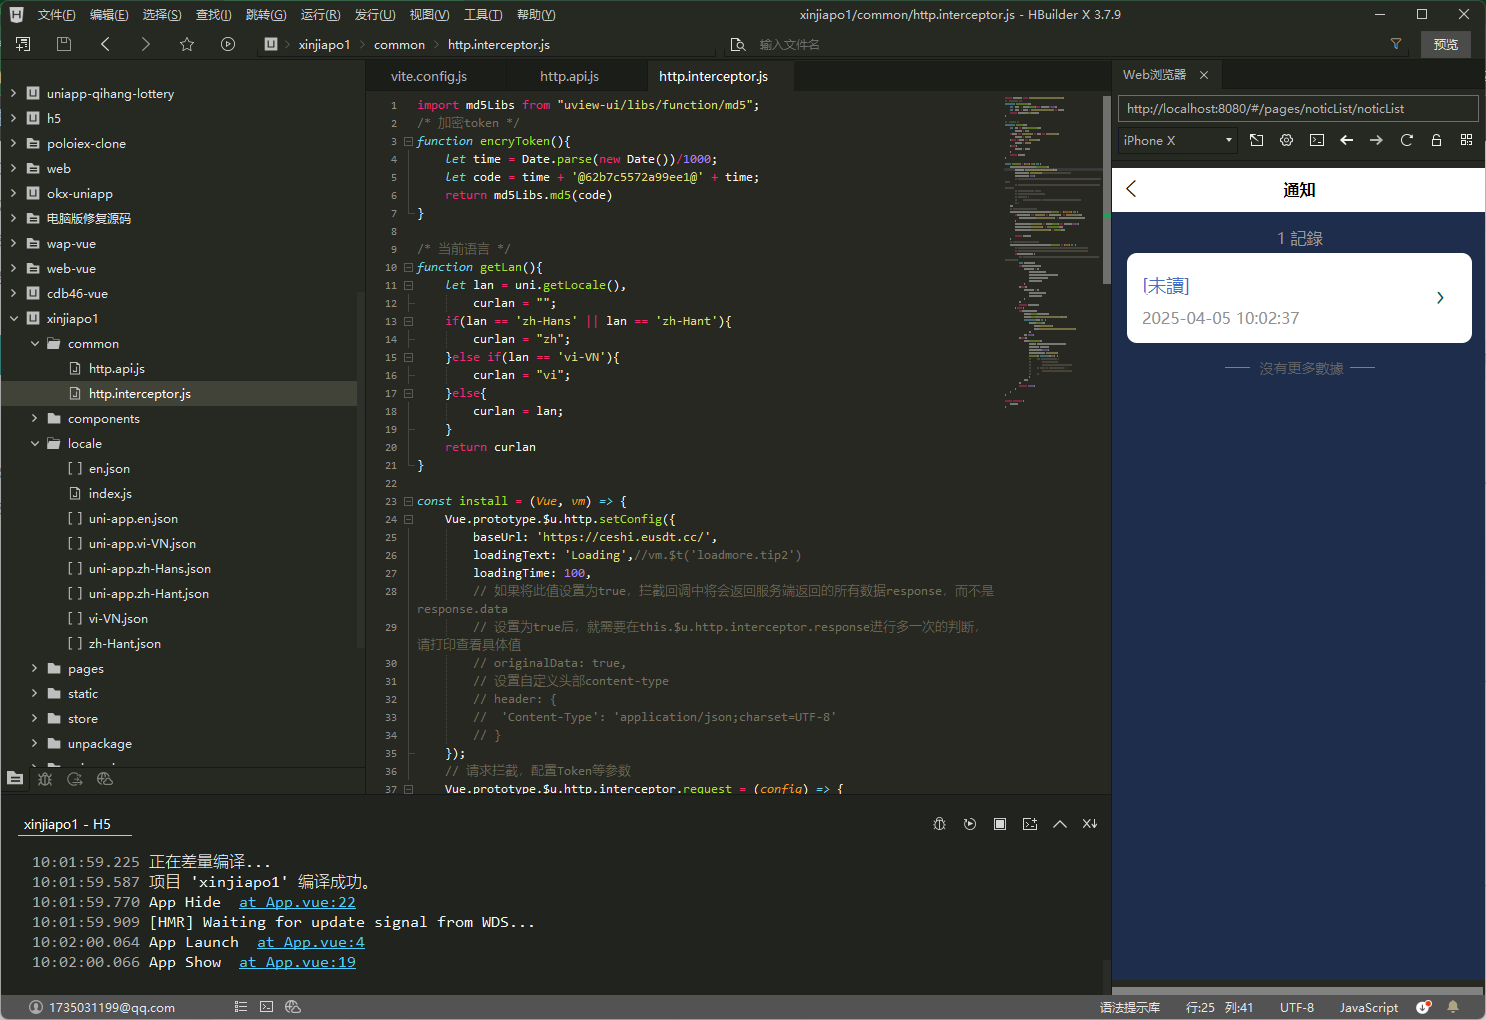Click the 预览 preview button
The width and height of the screenshot is (1486, 1020).
point(1446,44)
